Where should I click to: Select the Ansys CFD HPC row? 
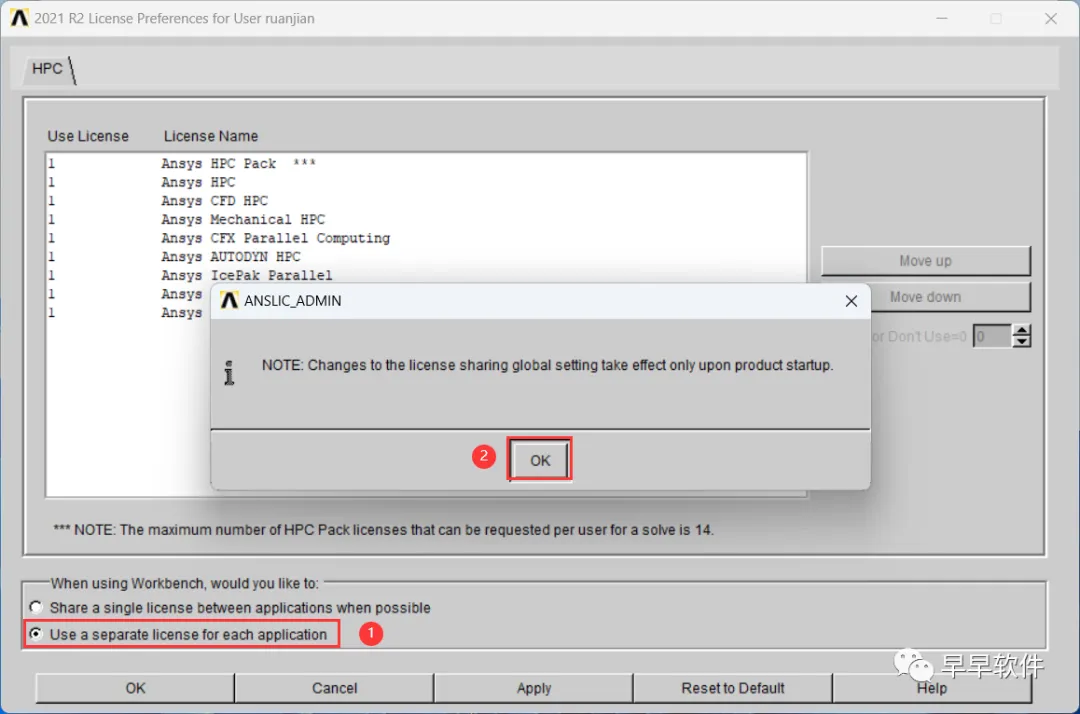tap(426, 200)
